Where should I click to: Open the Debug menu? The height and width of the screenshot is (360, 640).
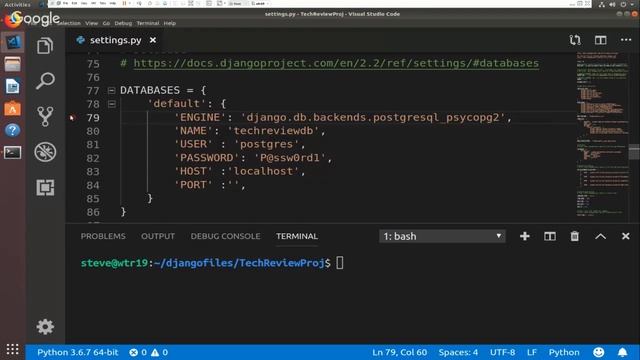click(x=123, y=23)
